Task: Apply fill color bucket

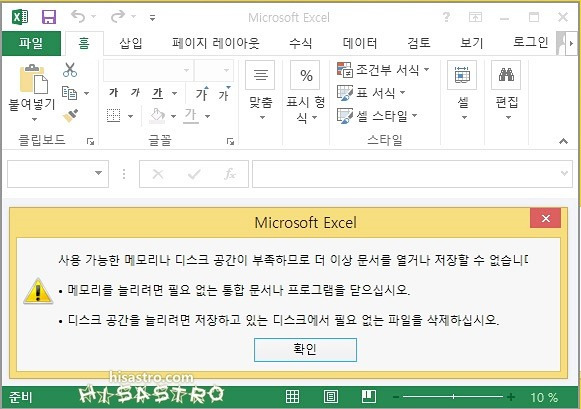Action: click(x=157, y=116)
